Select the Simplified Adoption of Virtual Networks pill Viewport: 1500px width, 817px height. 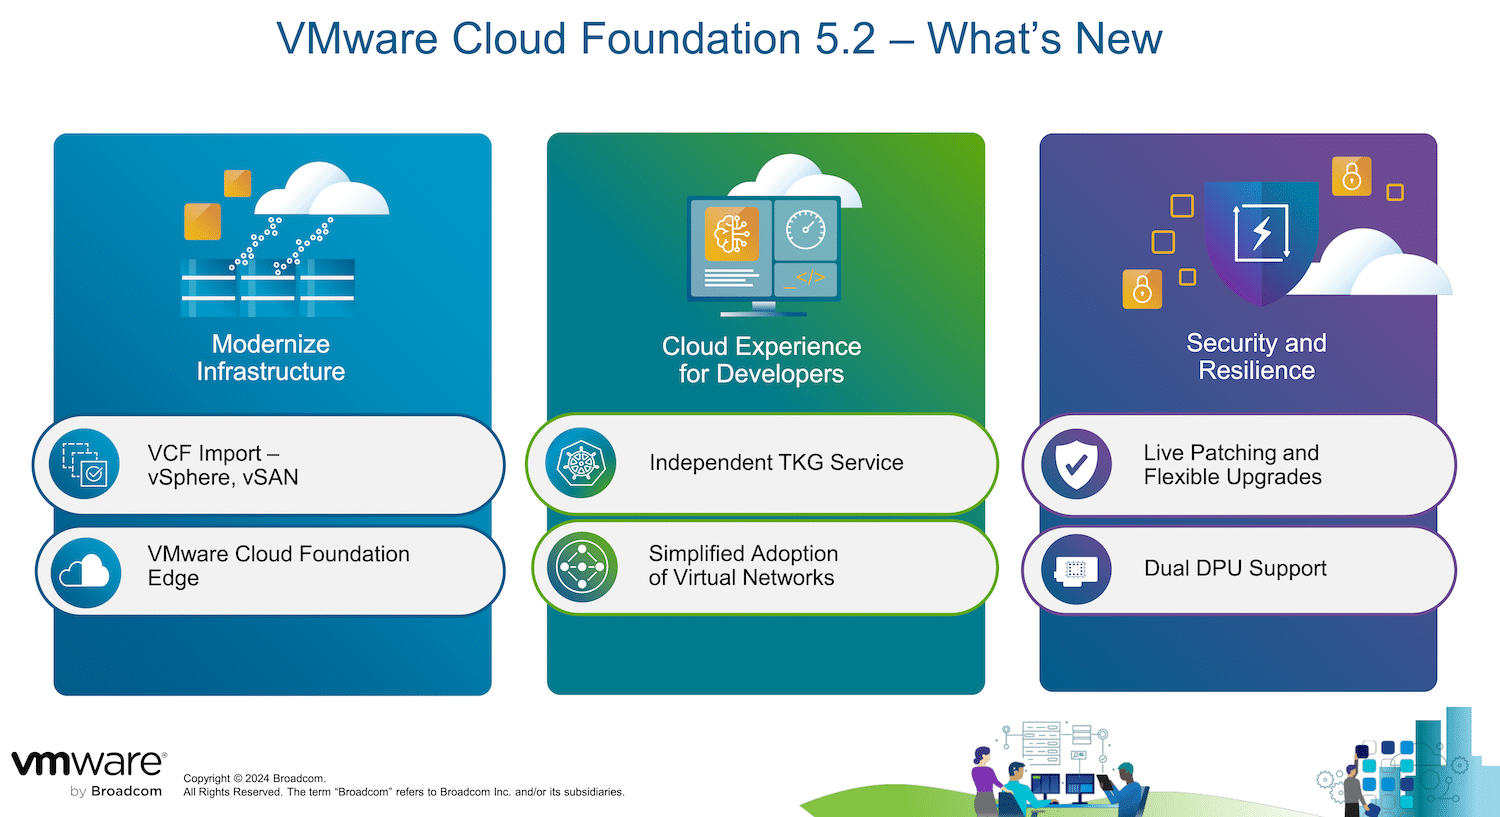click(765, 567)
